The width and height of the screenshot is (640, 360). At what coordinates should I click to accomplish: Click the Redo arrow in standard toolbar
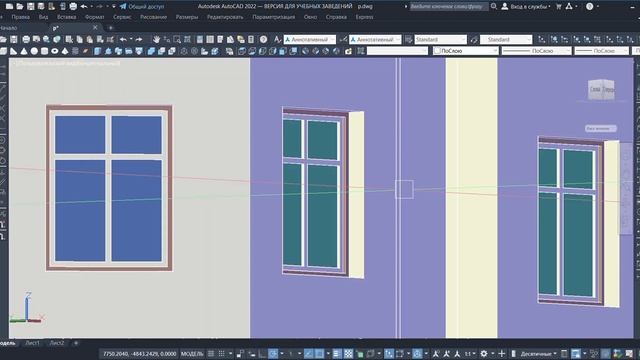[139, 40]
